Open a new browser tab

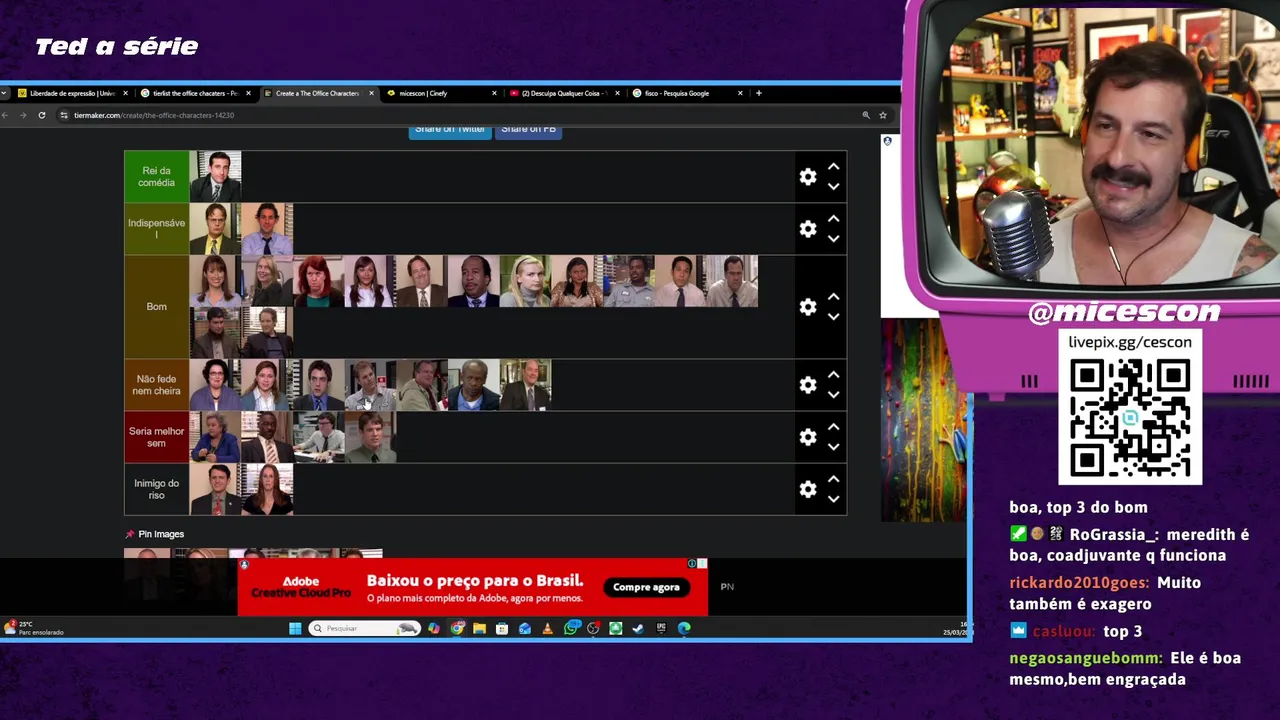point(759,93)
